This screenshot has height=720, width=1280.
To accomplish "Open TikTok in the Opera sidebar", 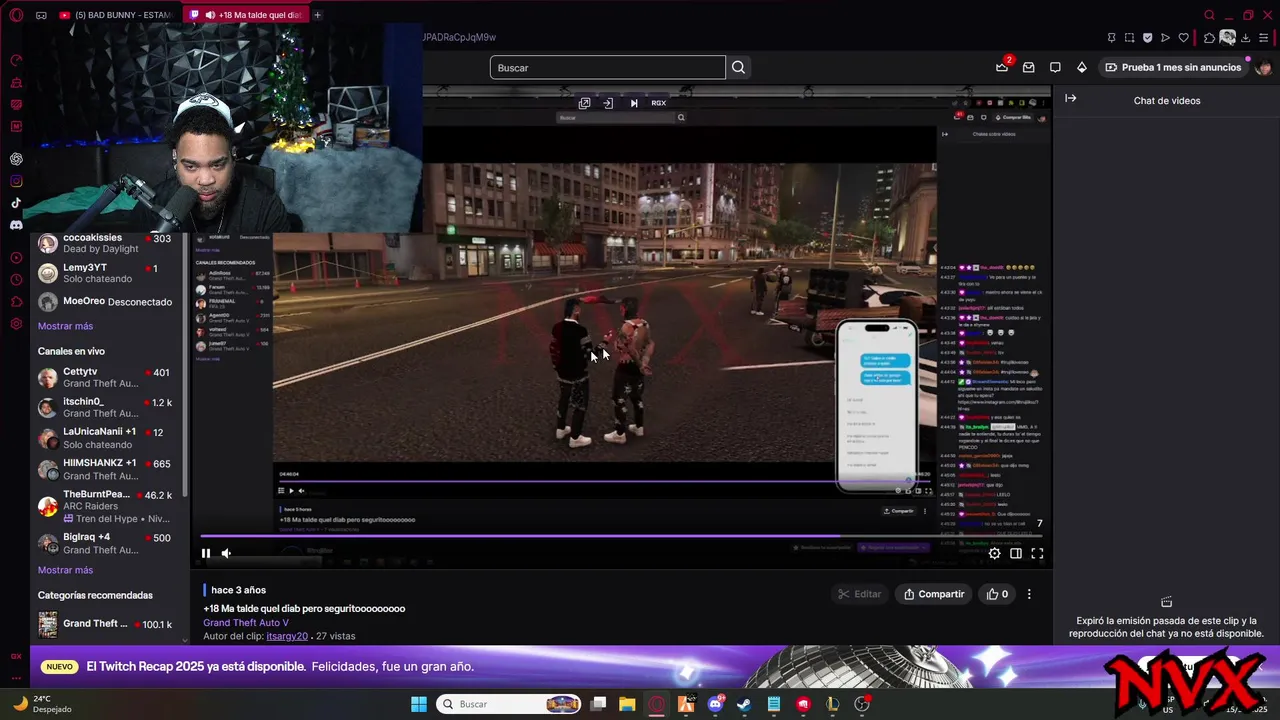I will click(x=16, y=203).
